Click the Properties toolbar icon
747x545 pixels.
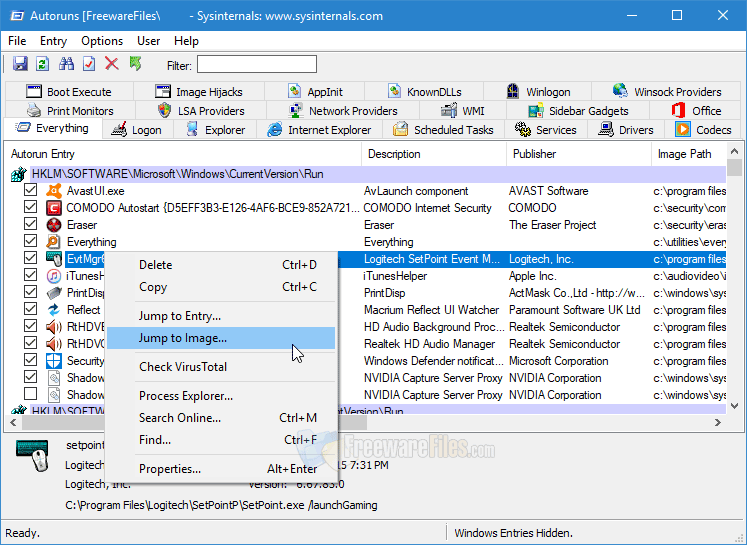(89, 64)
